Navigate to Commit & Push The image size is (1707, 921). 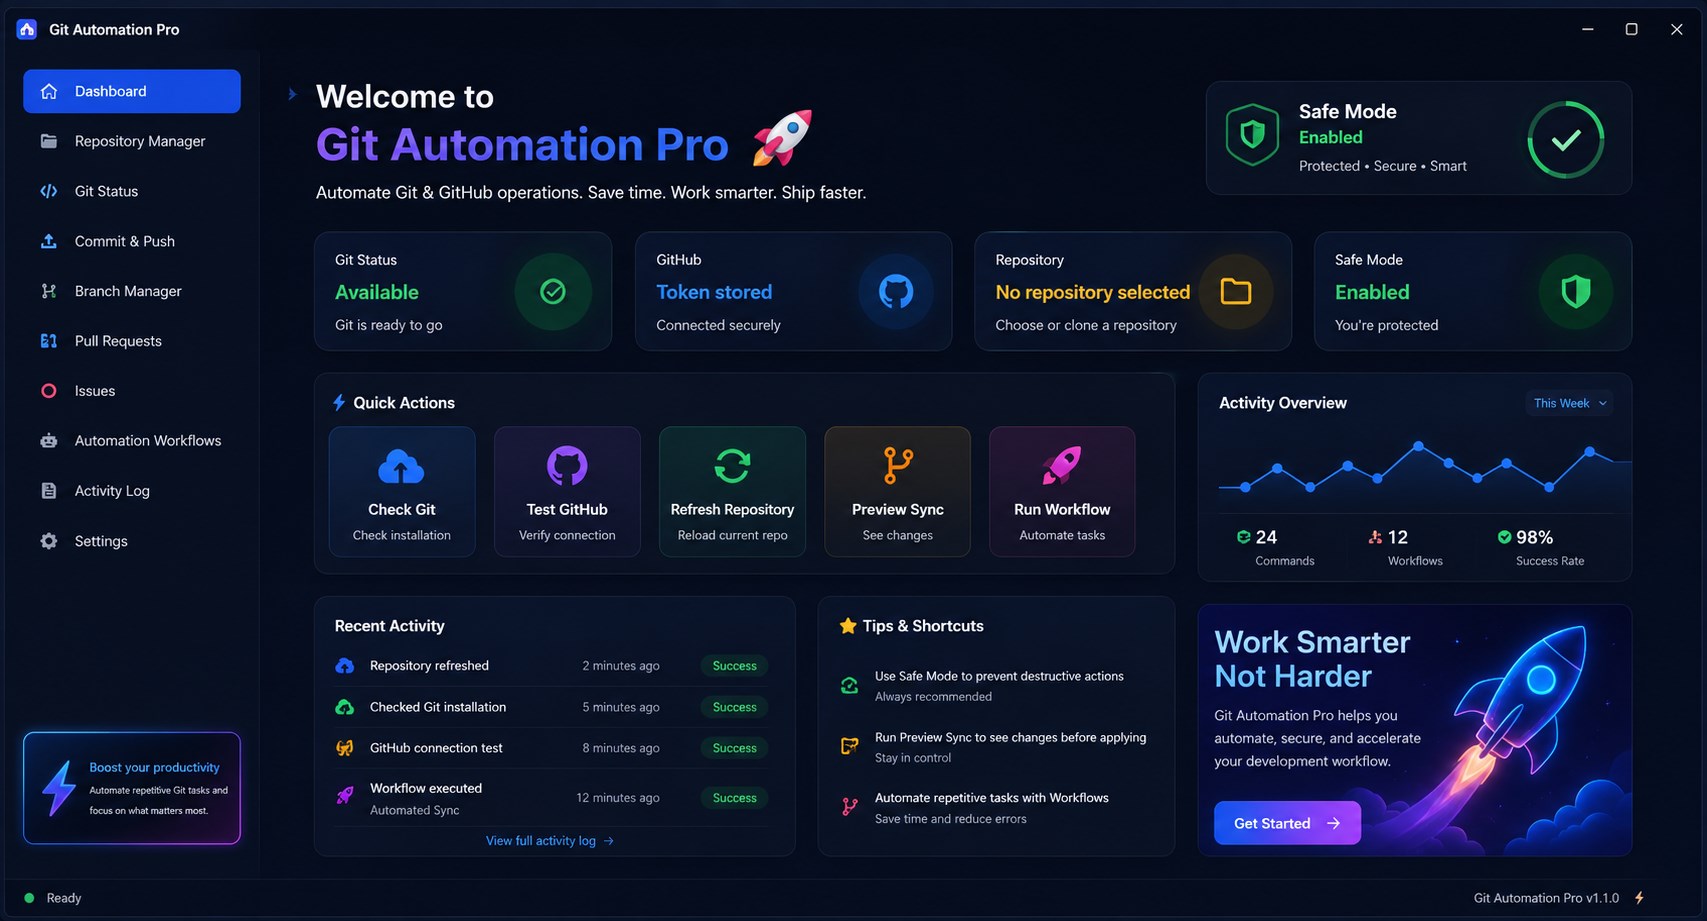[x=132, y=241]
